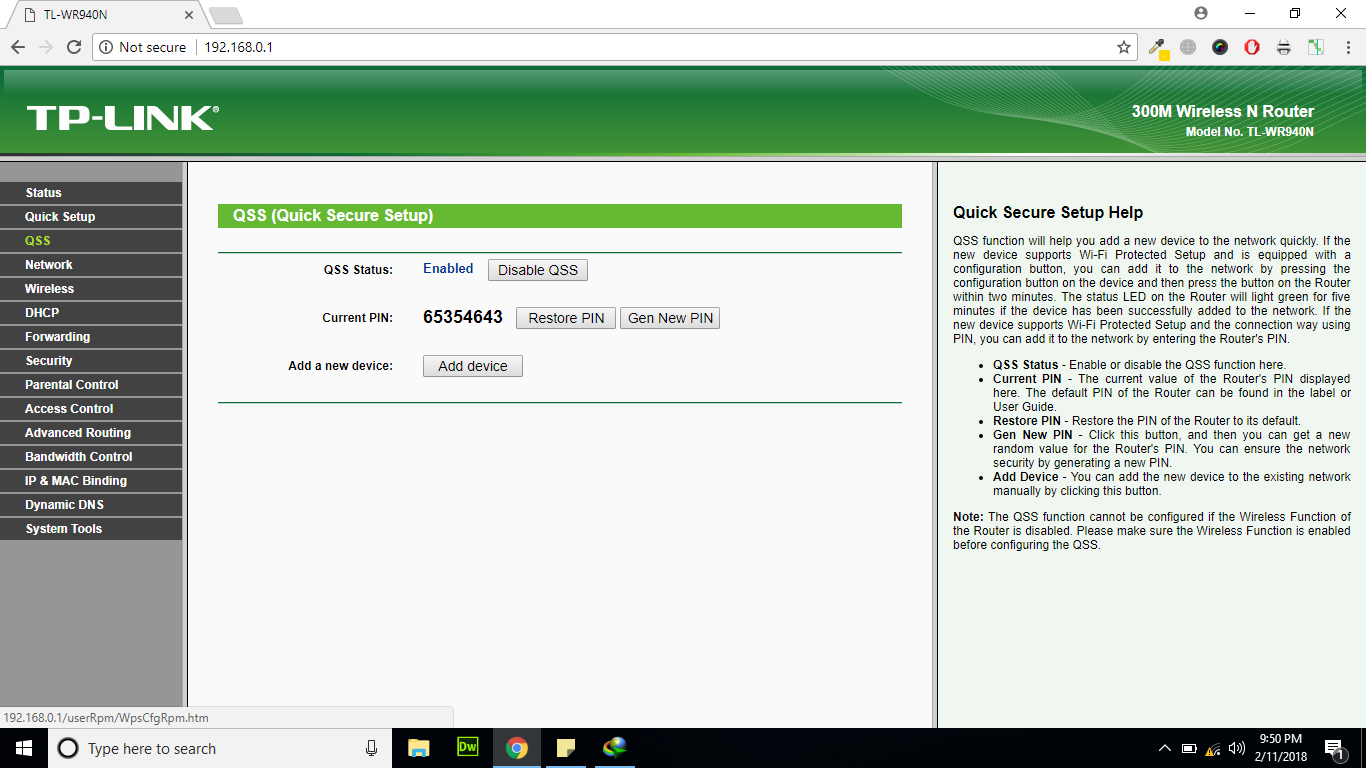Viewport: 1366px width, 768px height.
Task: Click the Chrome profile avatar icon
Action: [1201, 13]
